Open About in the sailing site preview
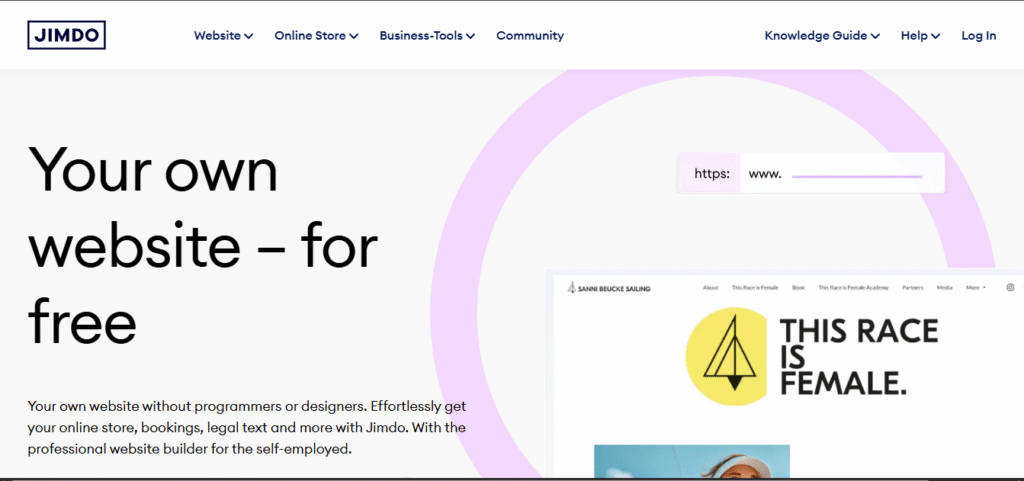The image size is (1024, 481). coord(711,288)
